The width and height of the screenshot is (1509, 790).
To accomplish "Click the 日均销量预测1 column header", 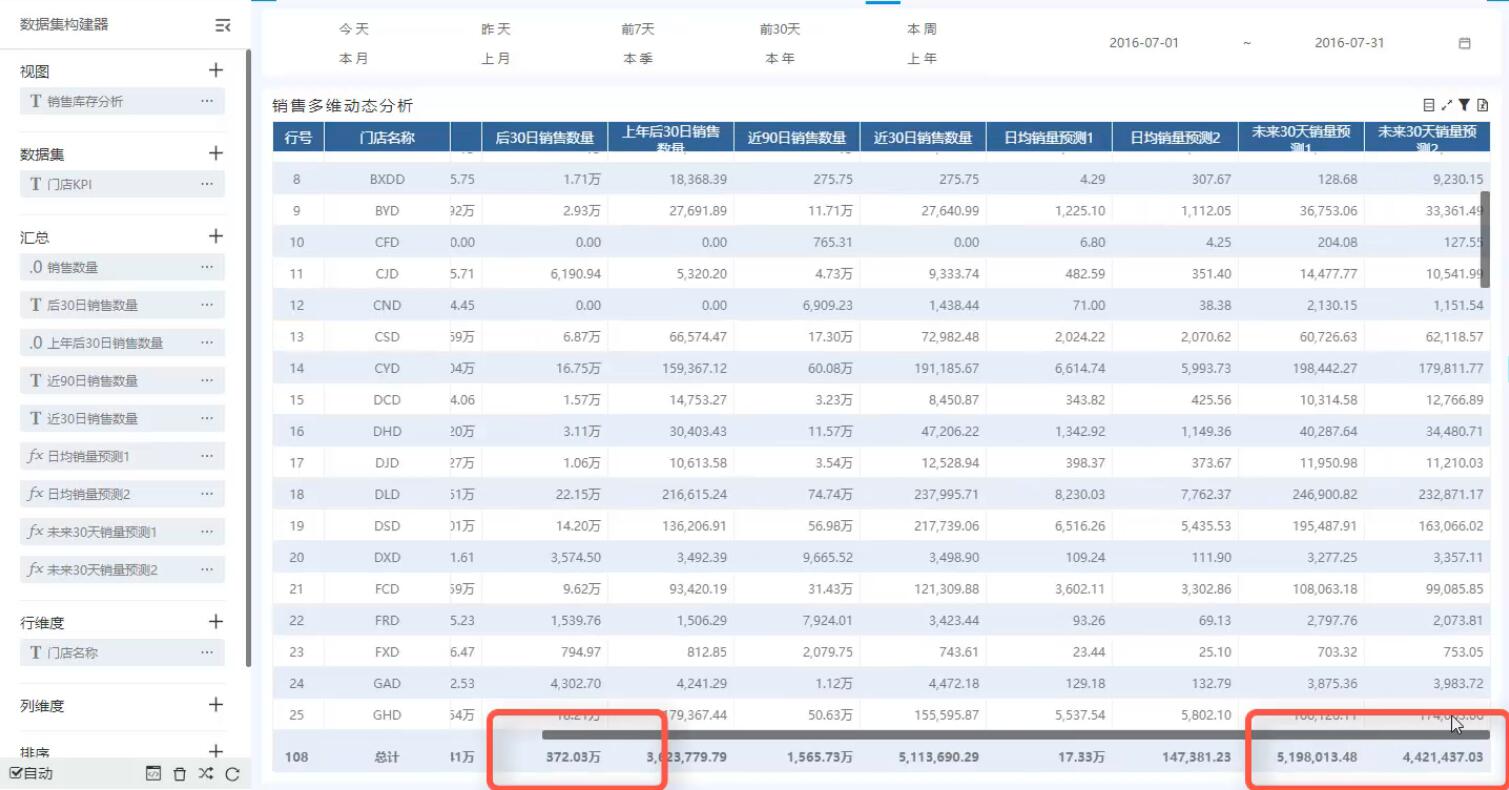I will click(1050, 138).
